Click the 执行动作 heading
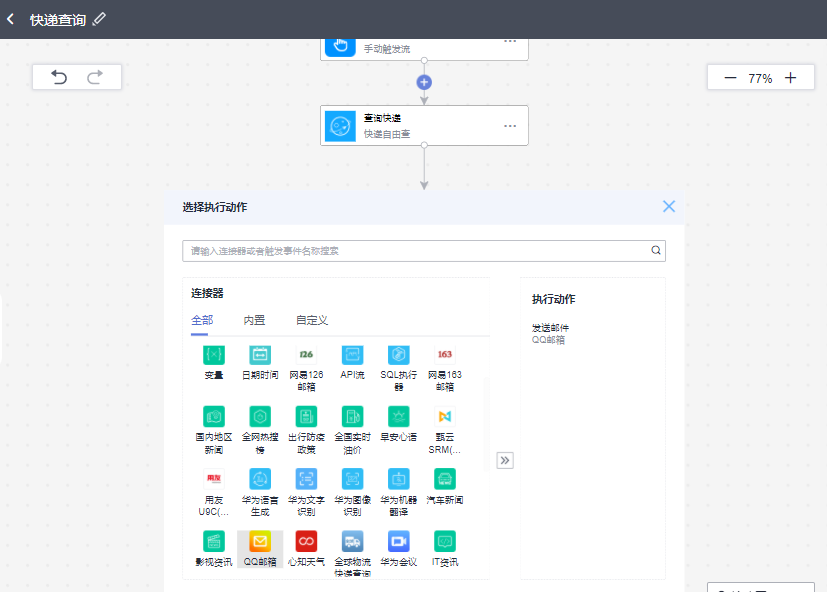This screenshot has width=827, height=592. pos(553,299)
